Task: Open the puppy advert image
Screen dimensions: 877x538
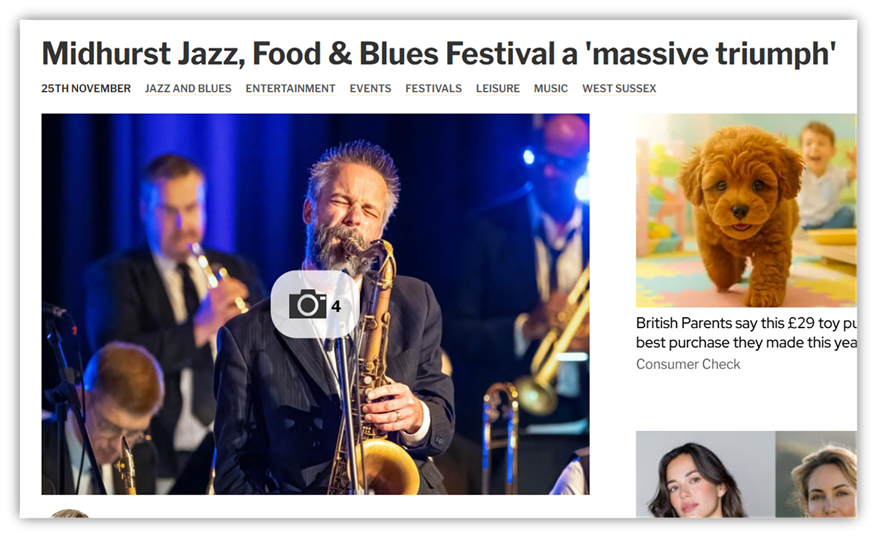Action: coord(746,210)
